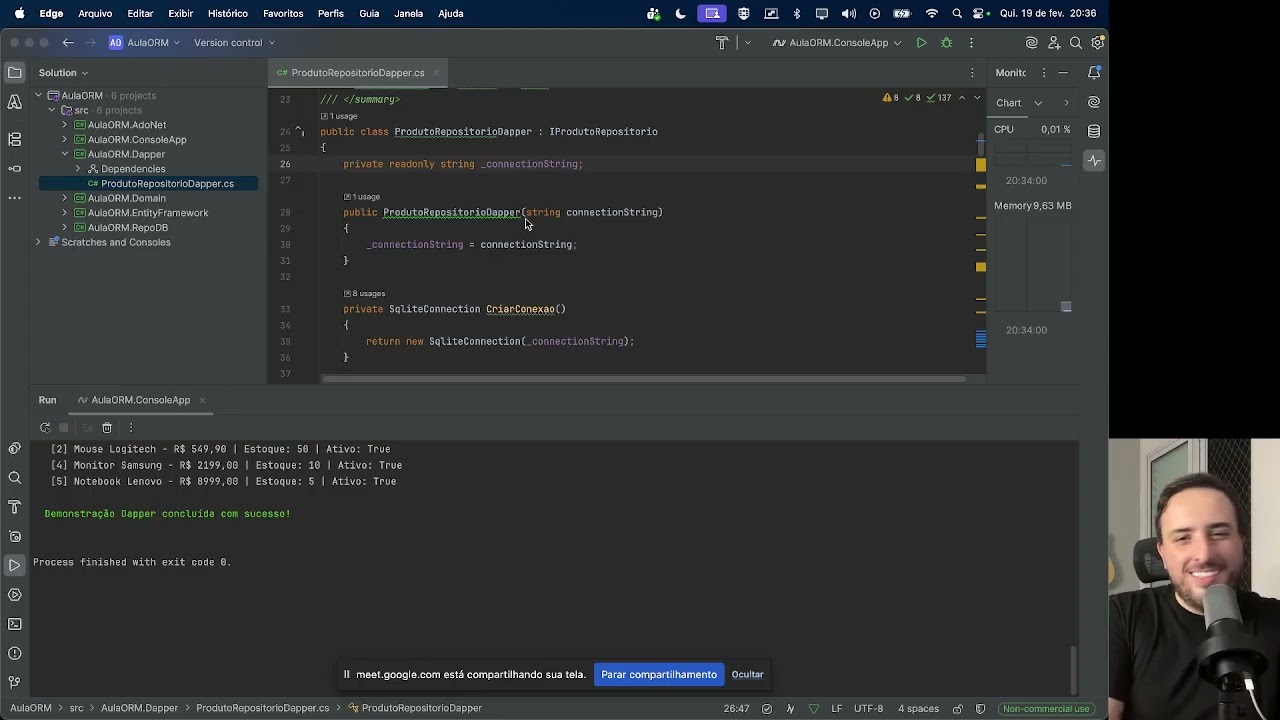The width and height of the screenshot is (1280, 720).
Task: Change LF line separator in status bar
Action: point(836,708)
